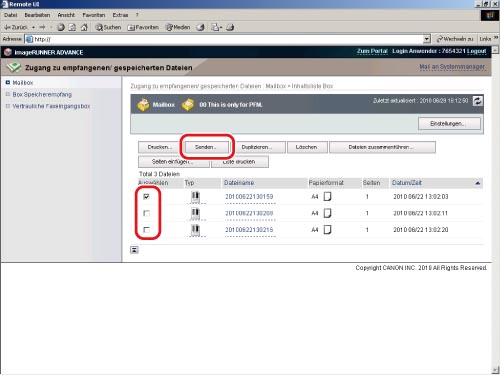Click the Suchen search toolbar icon
Viewport: 500px width, 375px height.
click(x=108, y=27)
